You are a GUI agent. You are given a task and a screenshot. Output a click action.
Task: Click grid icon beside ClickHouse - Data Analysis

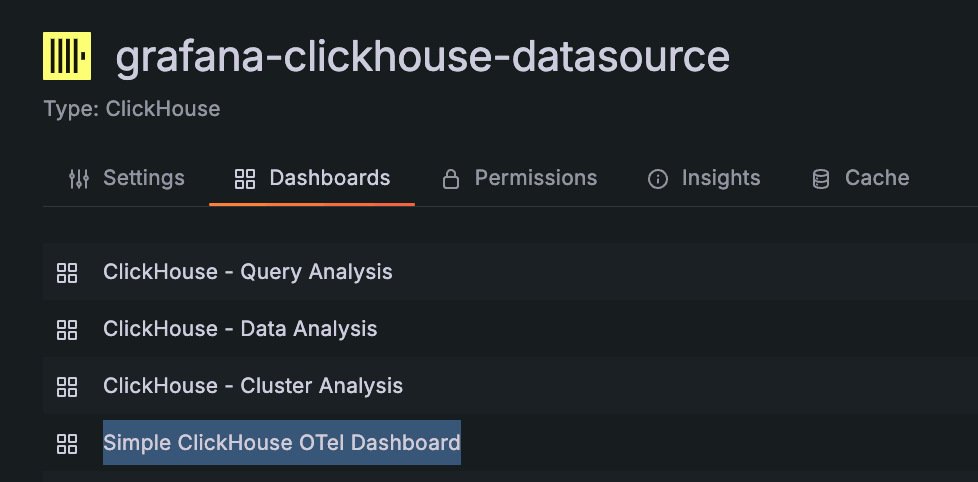(x=67, y=329)
